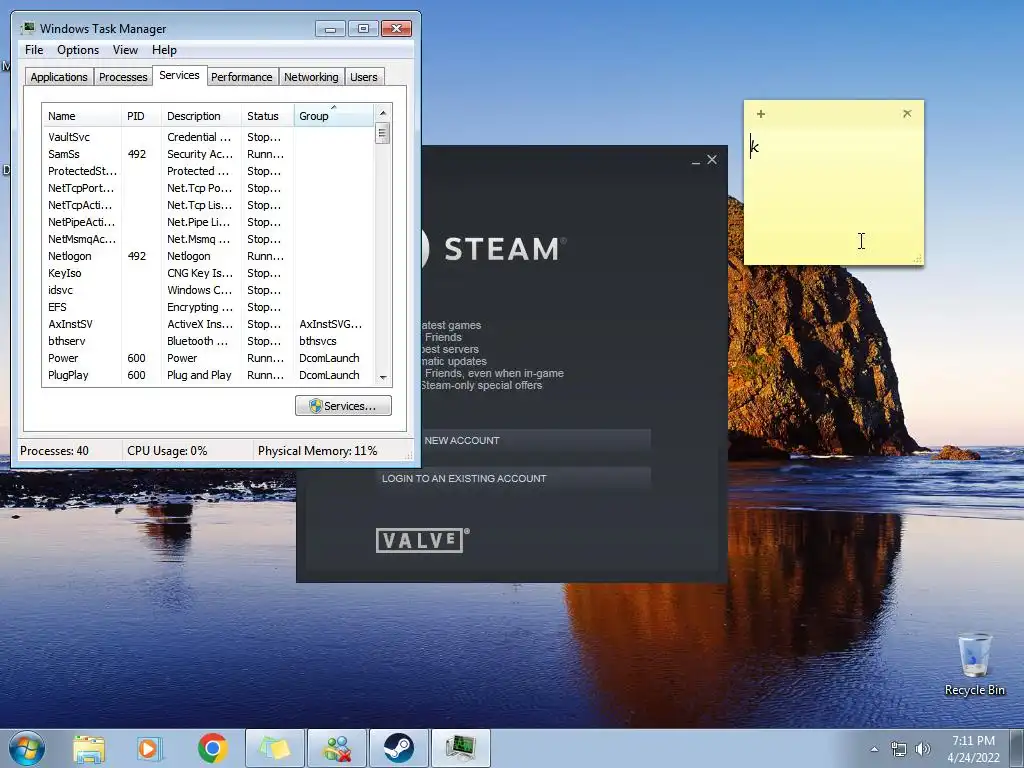Click Steam's LOGIN TO AN EXISTING ACCOUNT button
Viewport: 1024px width, 768px height.
click(x=513, y=478)
